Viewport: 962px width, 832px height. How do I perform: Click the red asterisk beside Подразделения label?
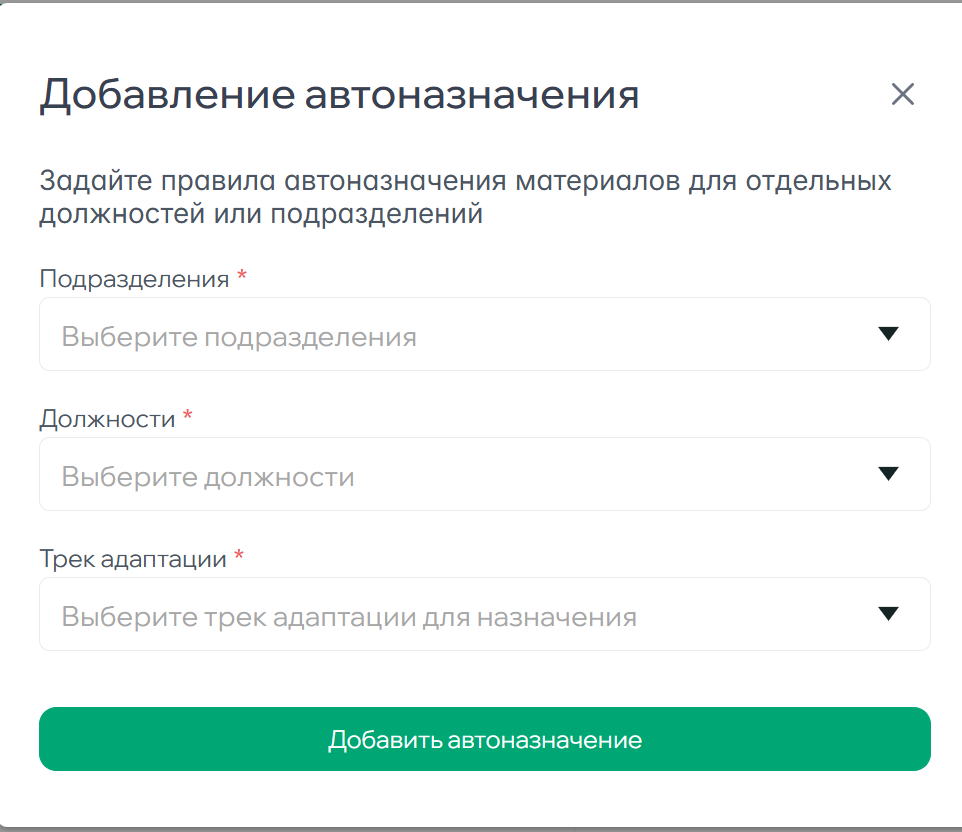[x=242, y=278]
